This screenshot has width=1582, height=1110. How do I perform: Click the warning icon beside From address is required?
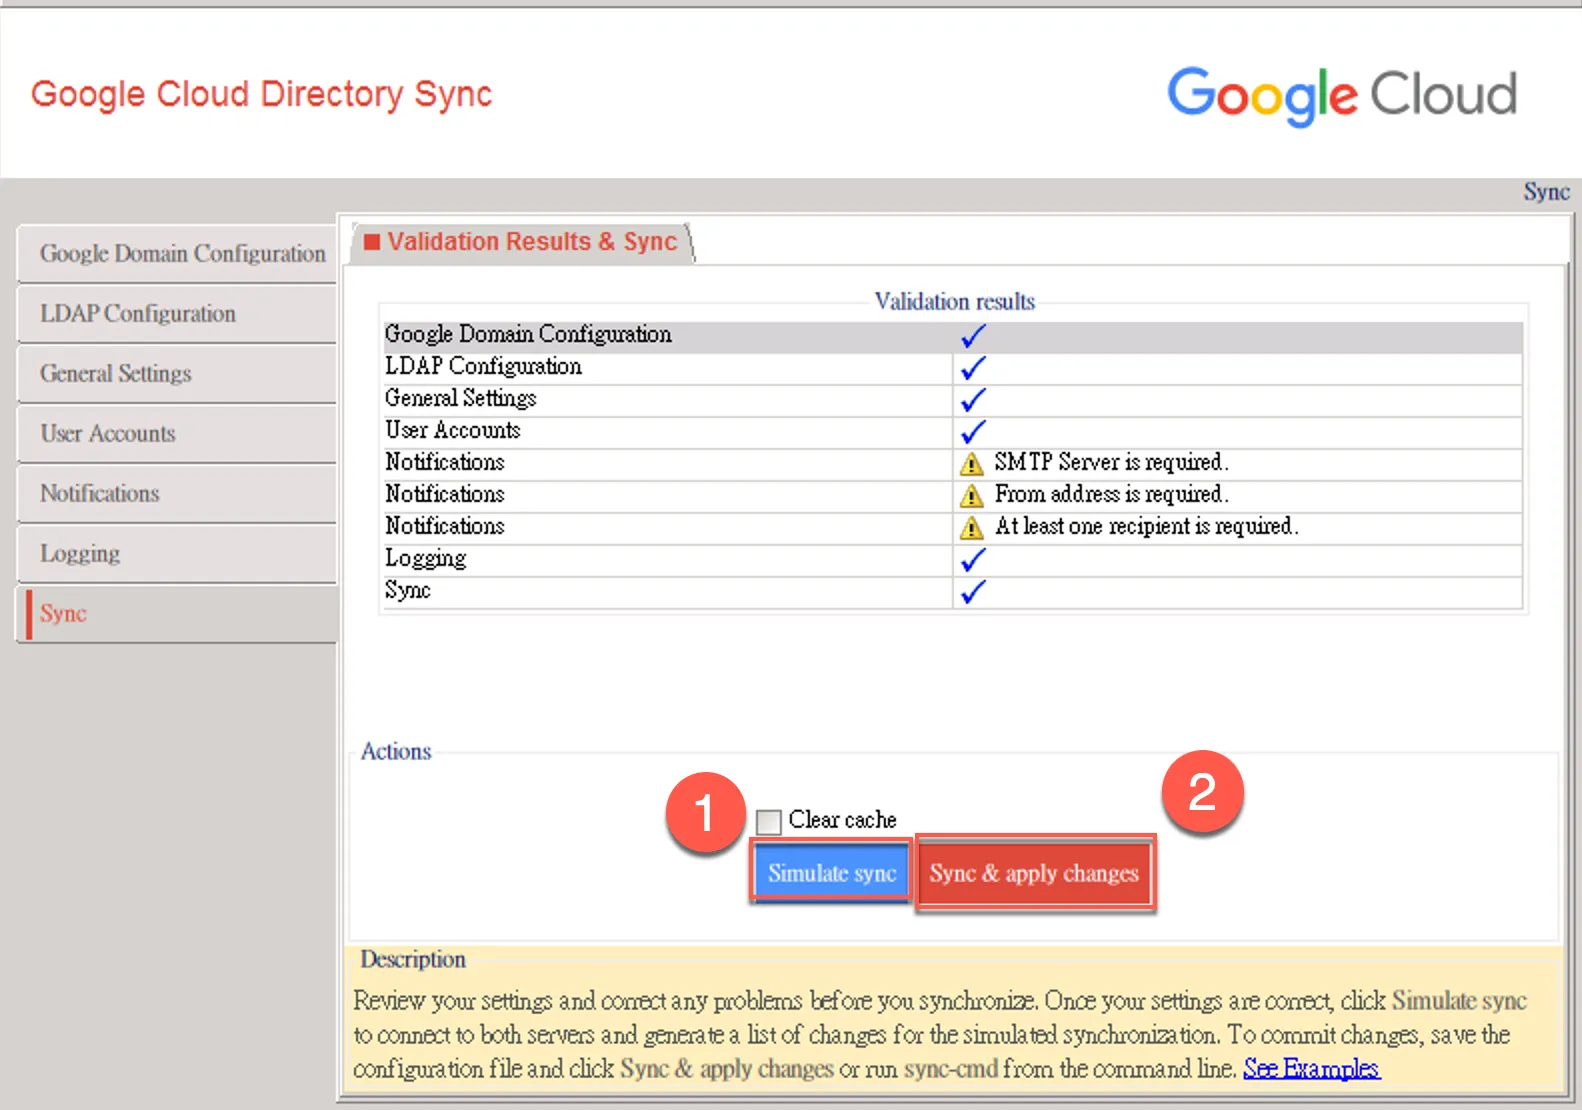[971, 496]
